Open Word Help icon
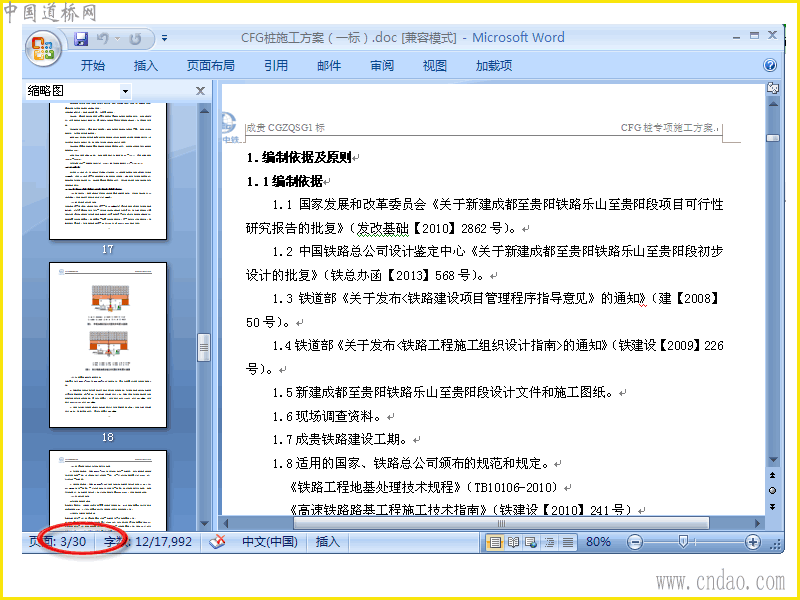 click(x=770, y=65)
